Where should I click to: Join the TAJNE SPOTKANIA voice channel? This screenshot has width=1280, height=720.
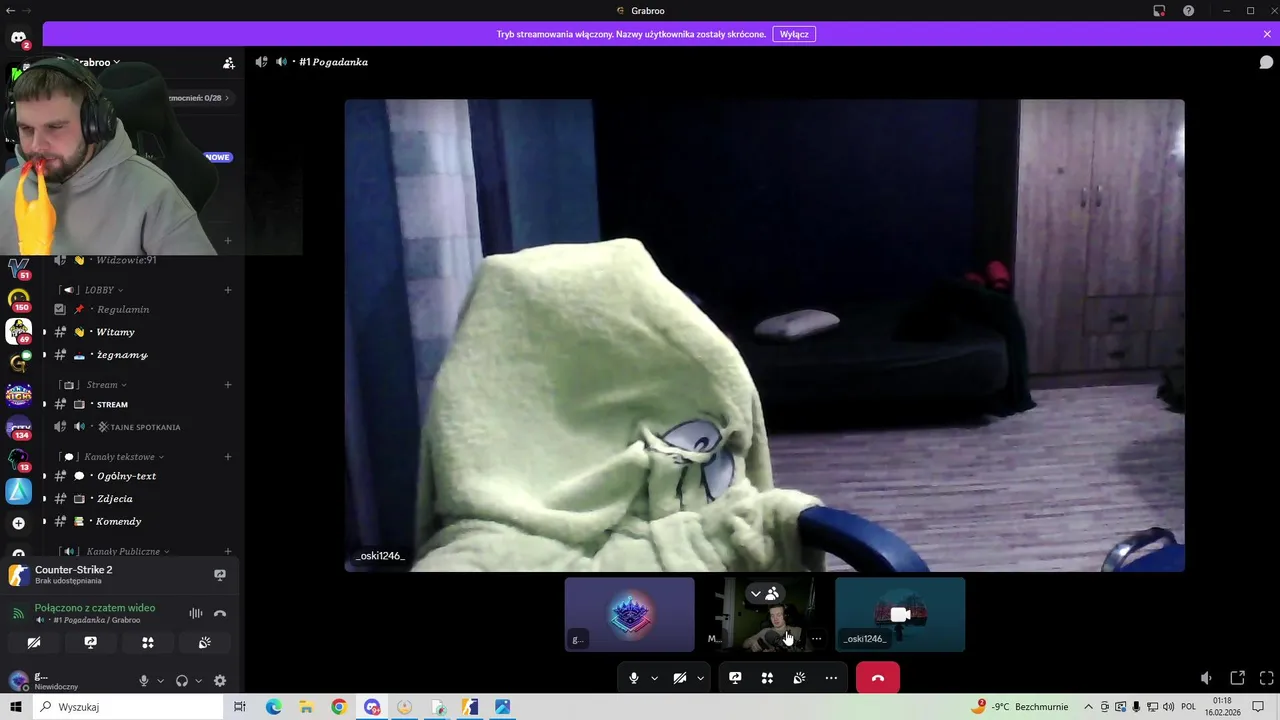click(140, 427)
